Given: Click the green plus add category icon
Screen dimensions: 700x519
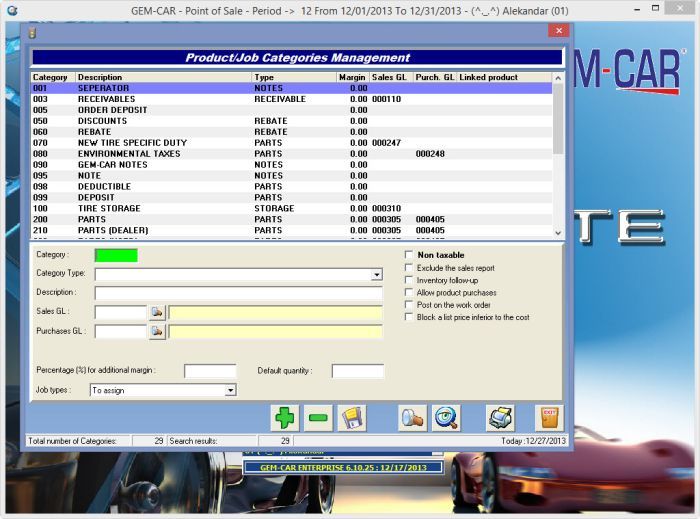Looking at the screenshot, I should coord(284,418).
